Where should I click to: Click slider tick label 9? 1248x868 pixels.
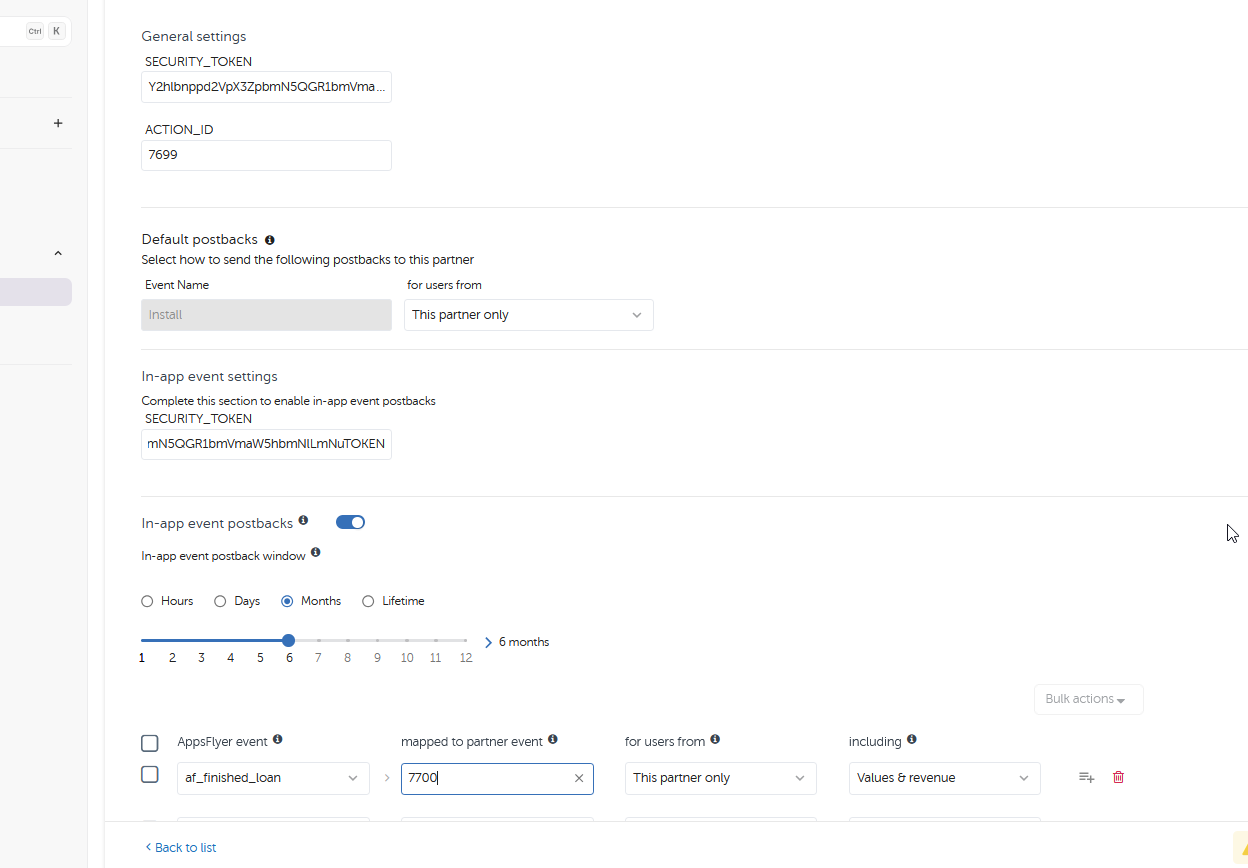pos(378,658)
